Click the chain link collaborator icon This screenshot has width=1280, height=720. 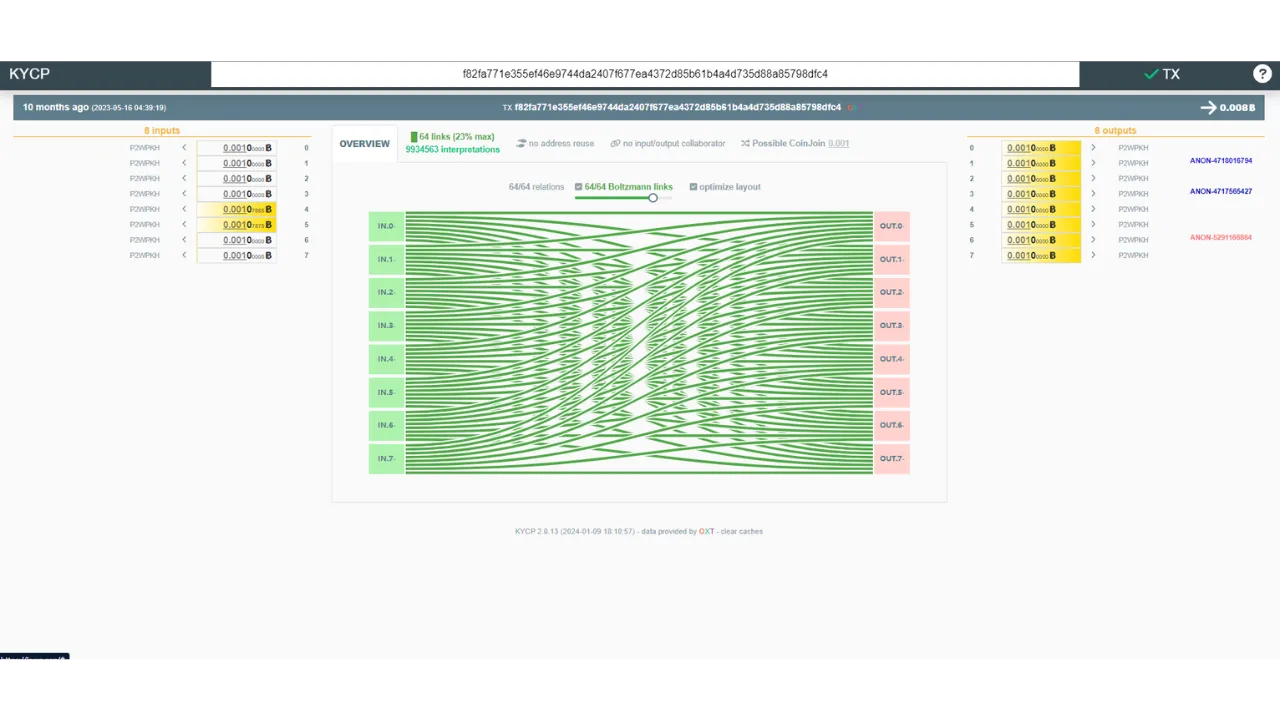pos(615,144)
